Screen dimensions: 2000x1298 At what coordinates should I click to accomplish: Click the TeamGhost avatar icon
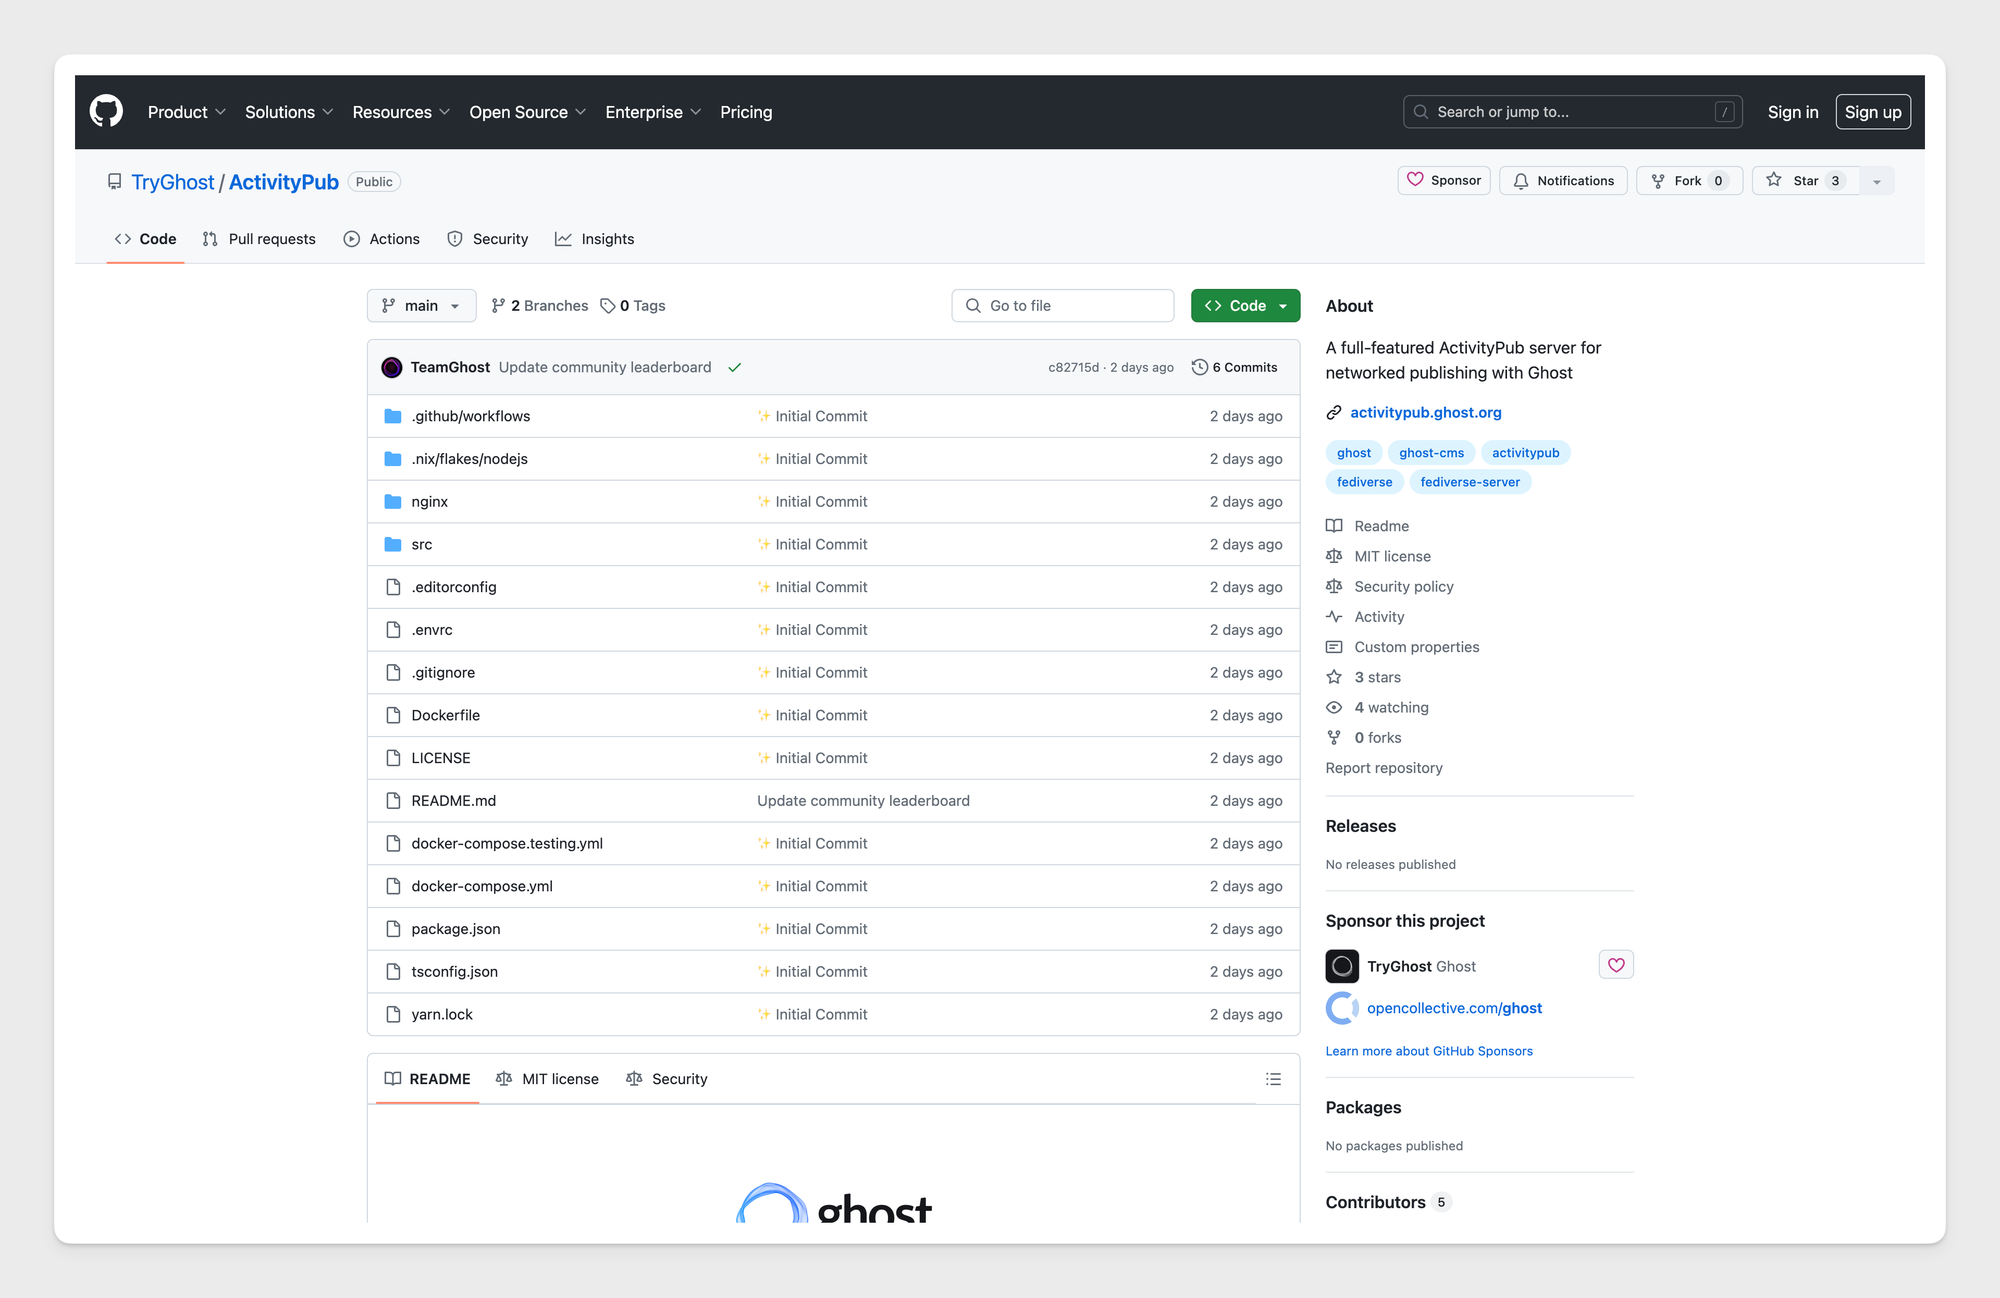[x=392, y=367]
